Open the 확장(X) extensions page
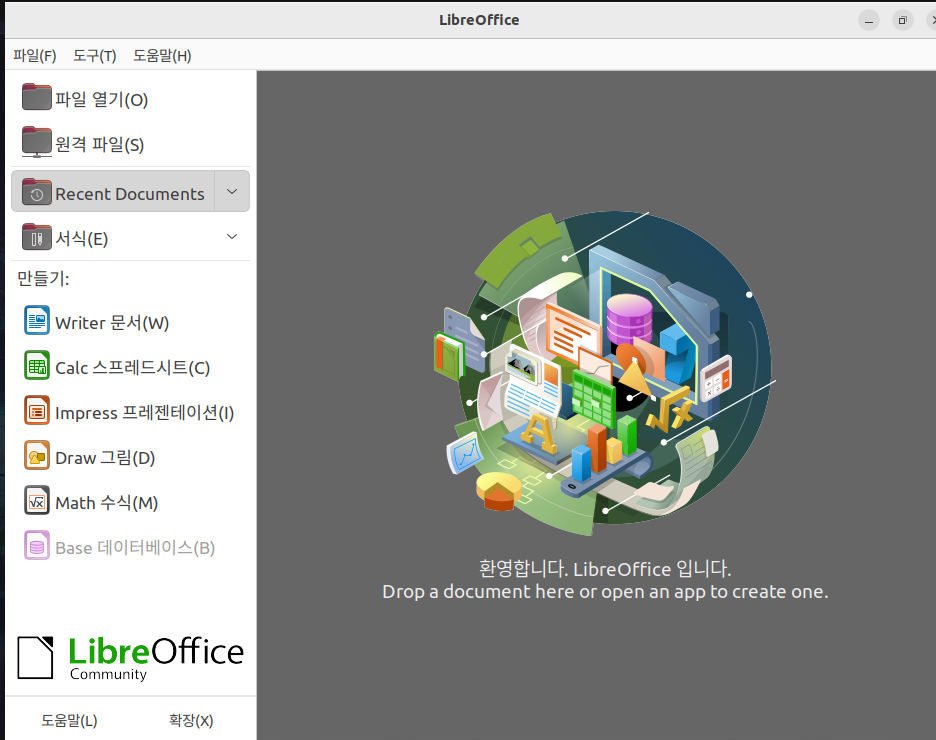 point(190,719)
